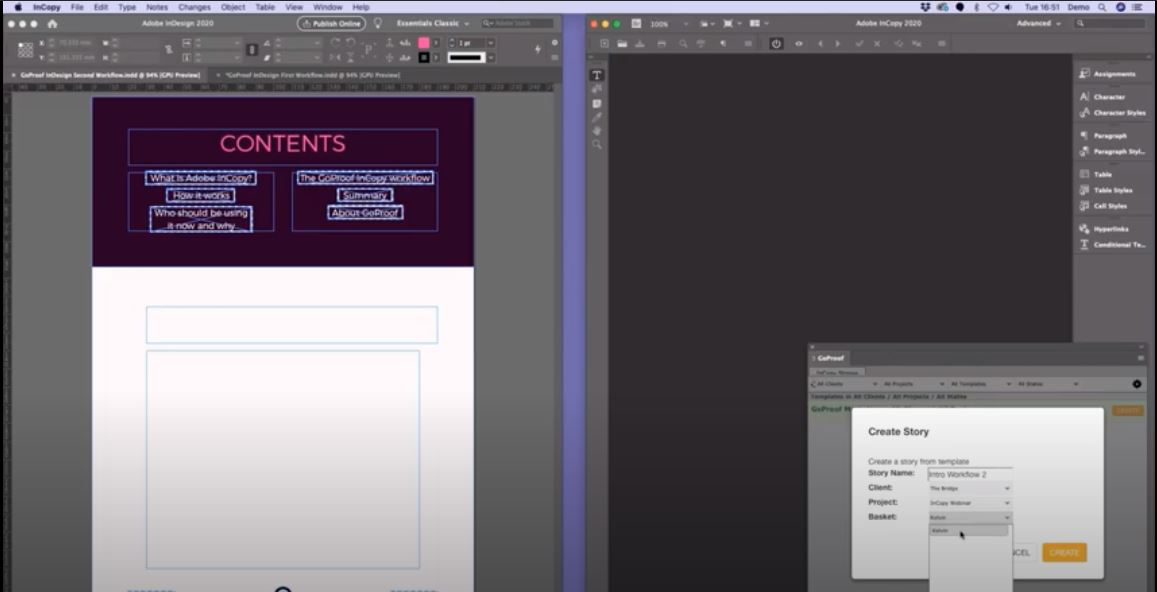Open the Essentials Classic workspace dropdown
This screenshot has height=592, width=1157.
(x=433, y=24)
